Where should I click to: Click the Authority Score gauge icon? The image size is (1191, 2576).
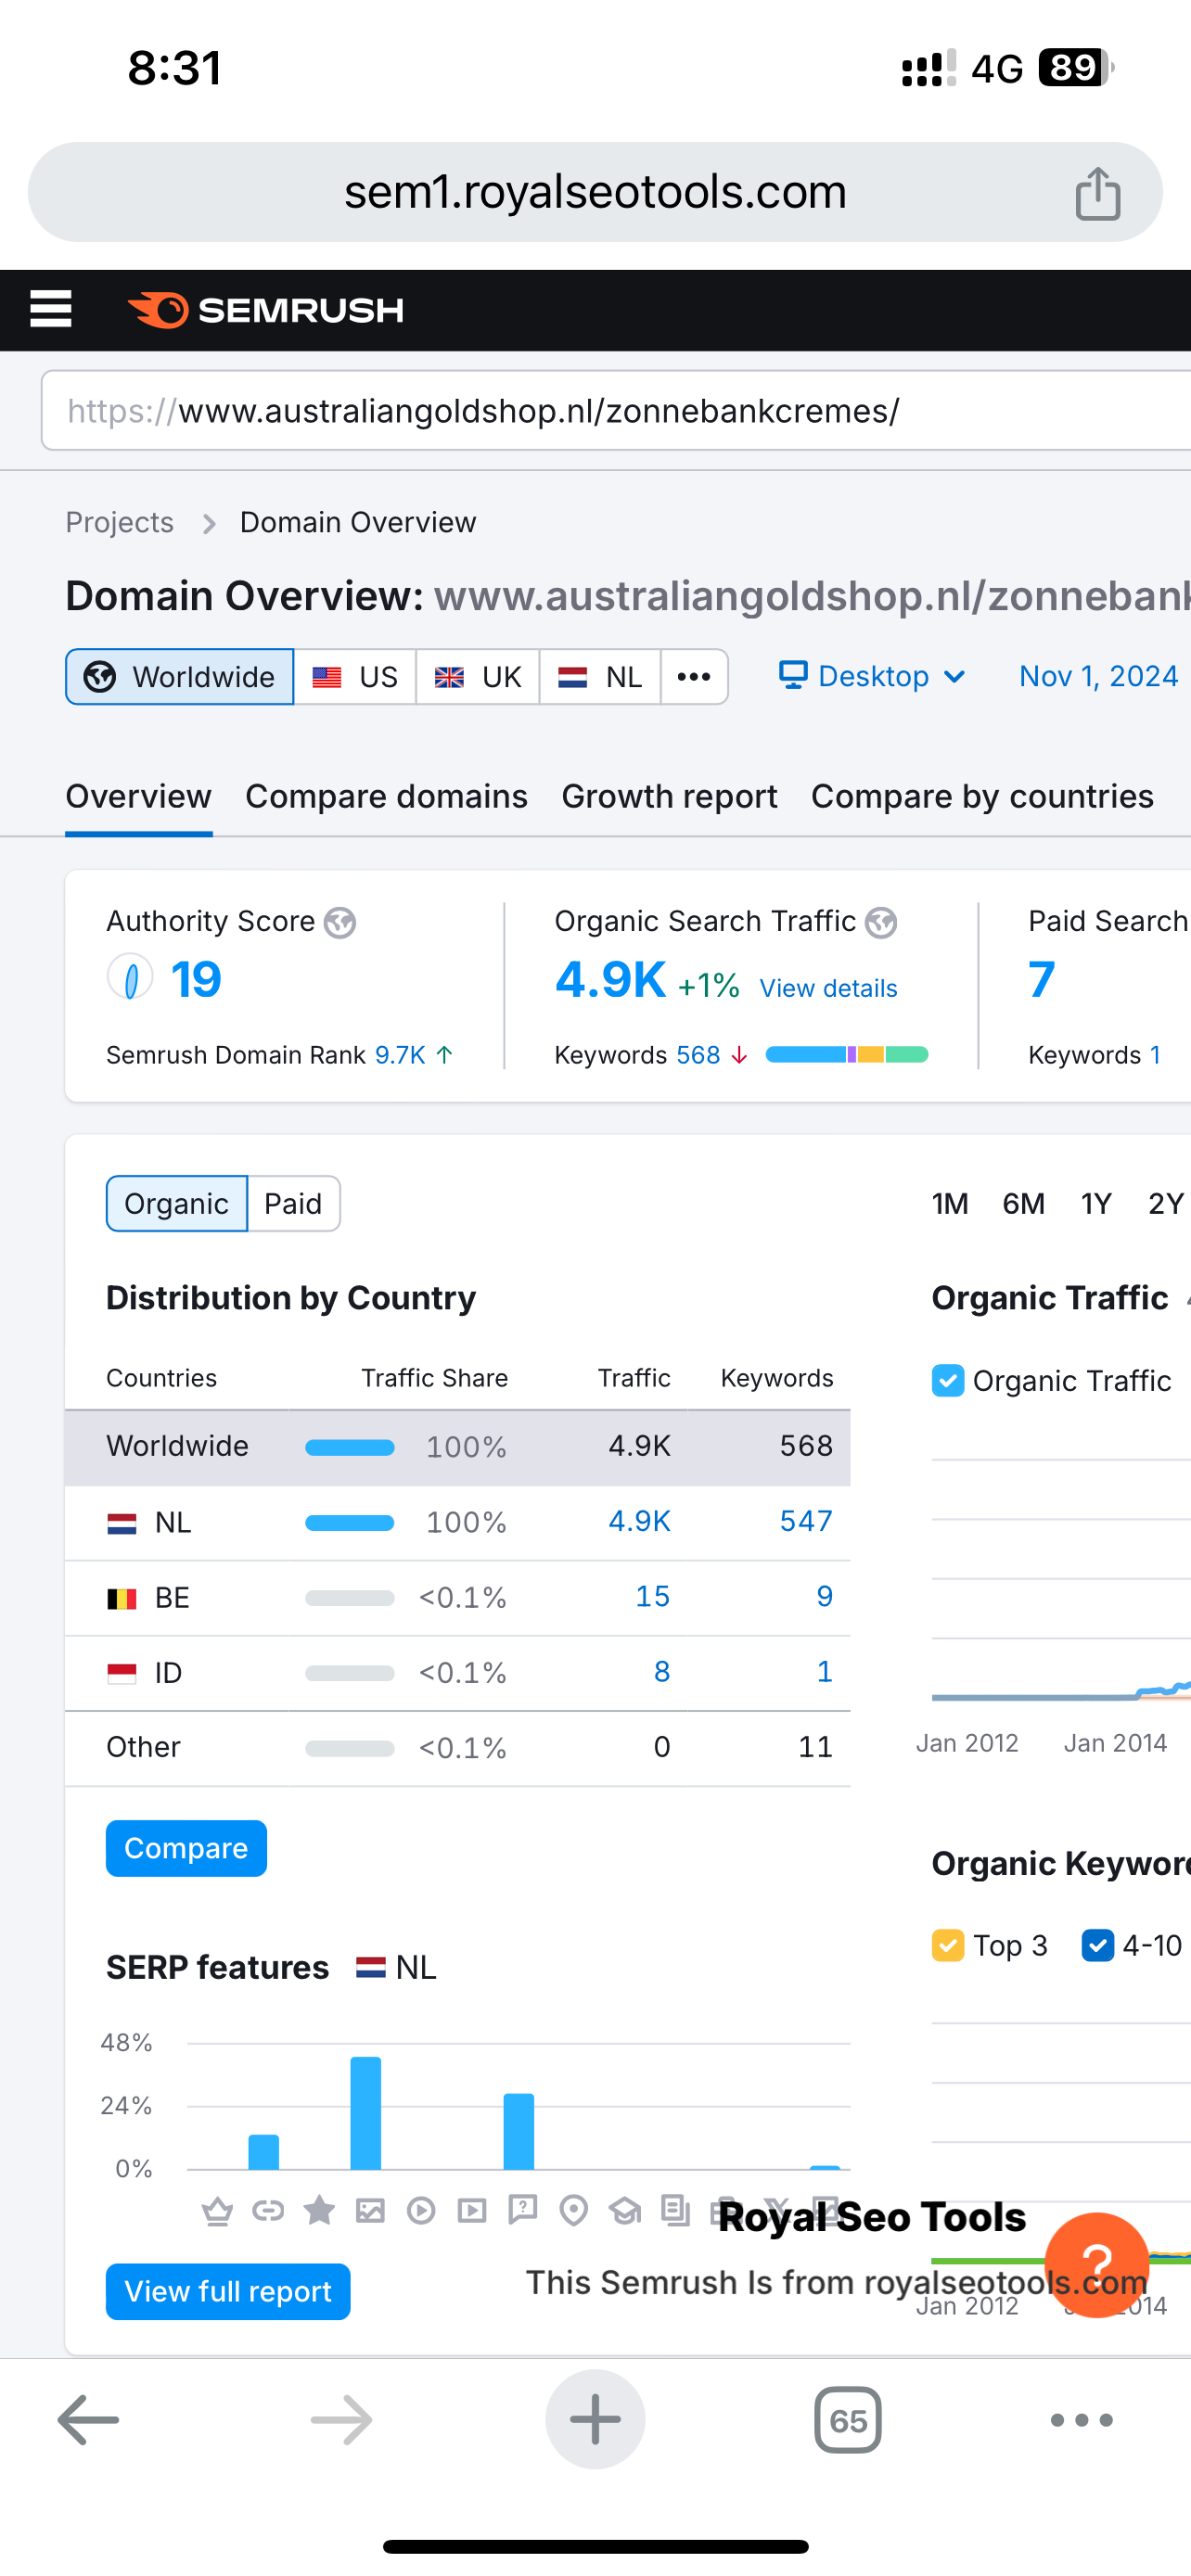click(x=130, y=978)
